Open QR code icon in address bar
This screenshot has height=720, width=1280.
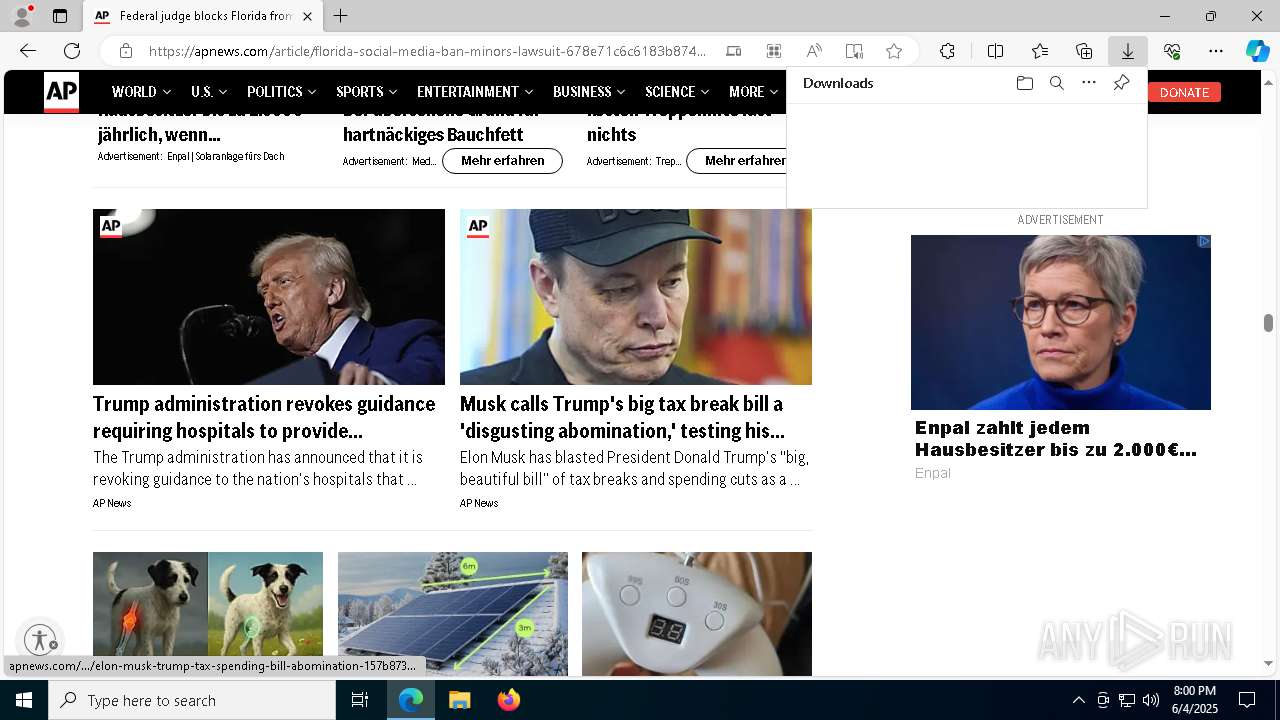click(x=773, y=51)
